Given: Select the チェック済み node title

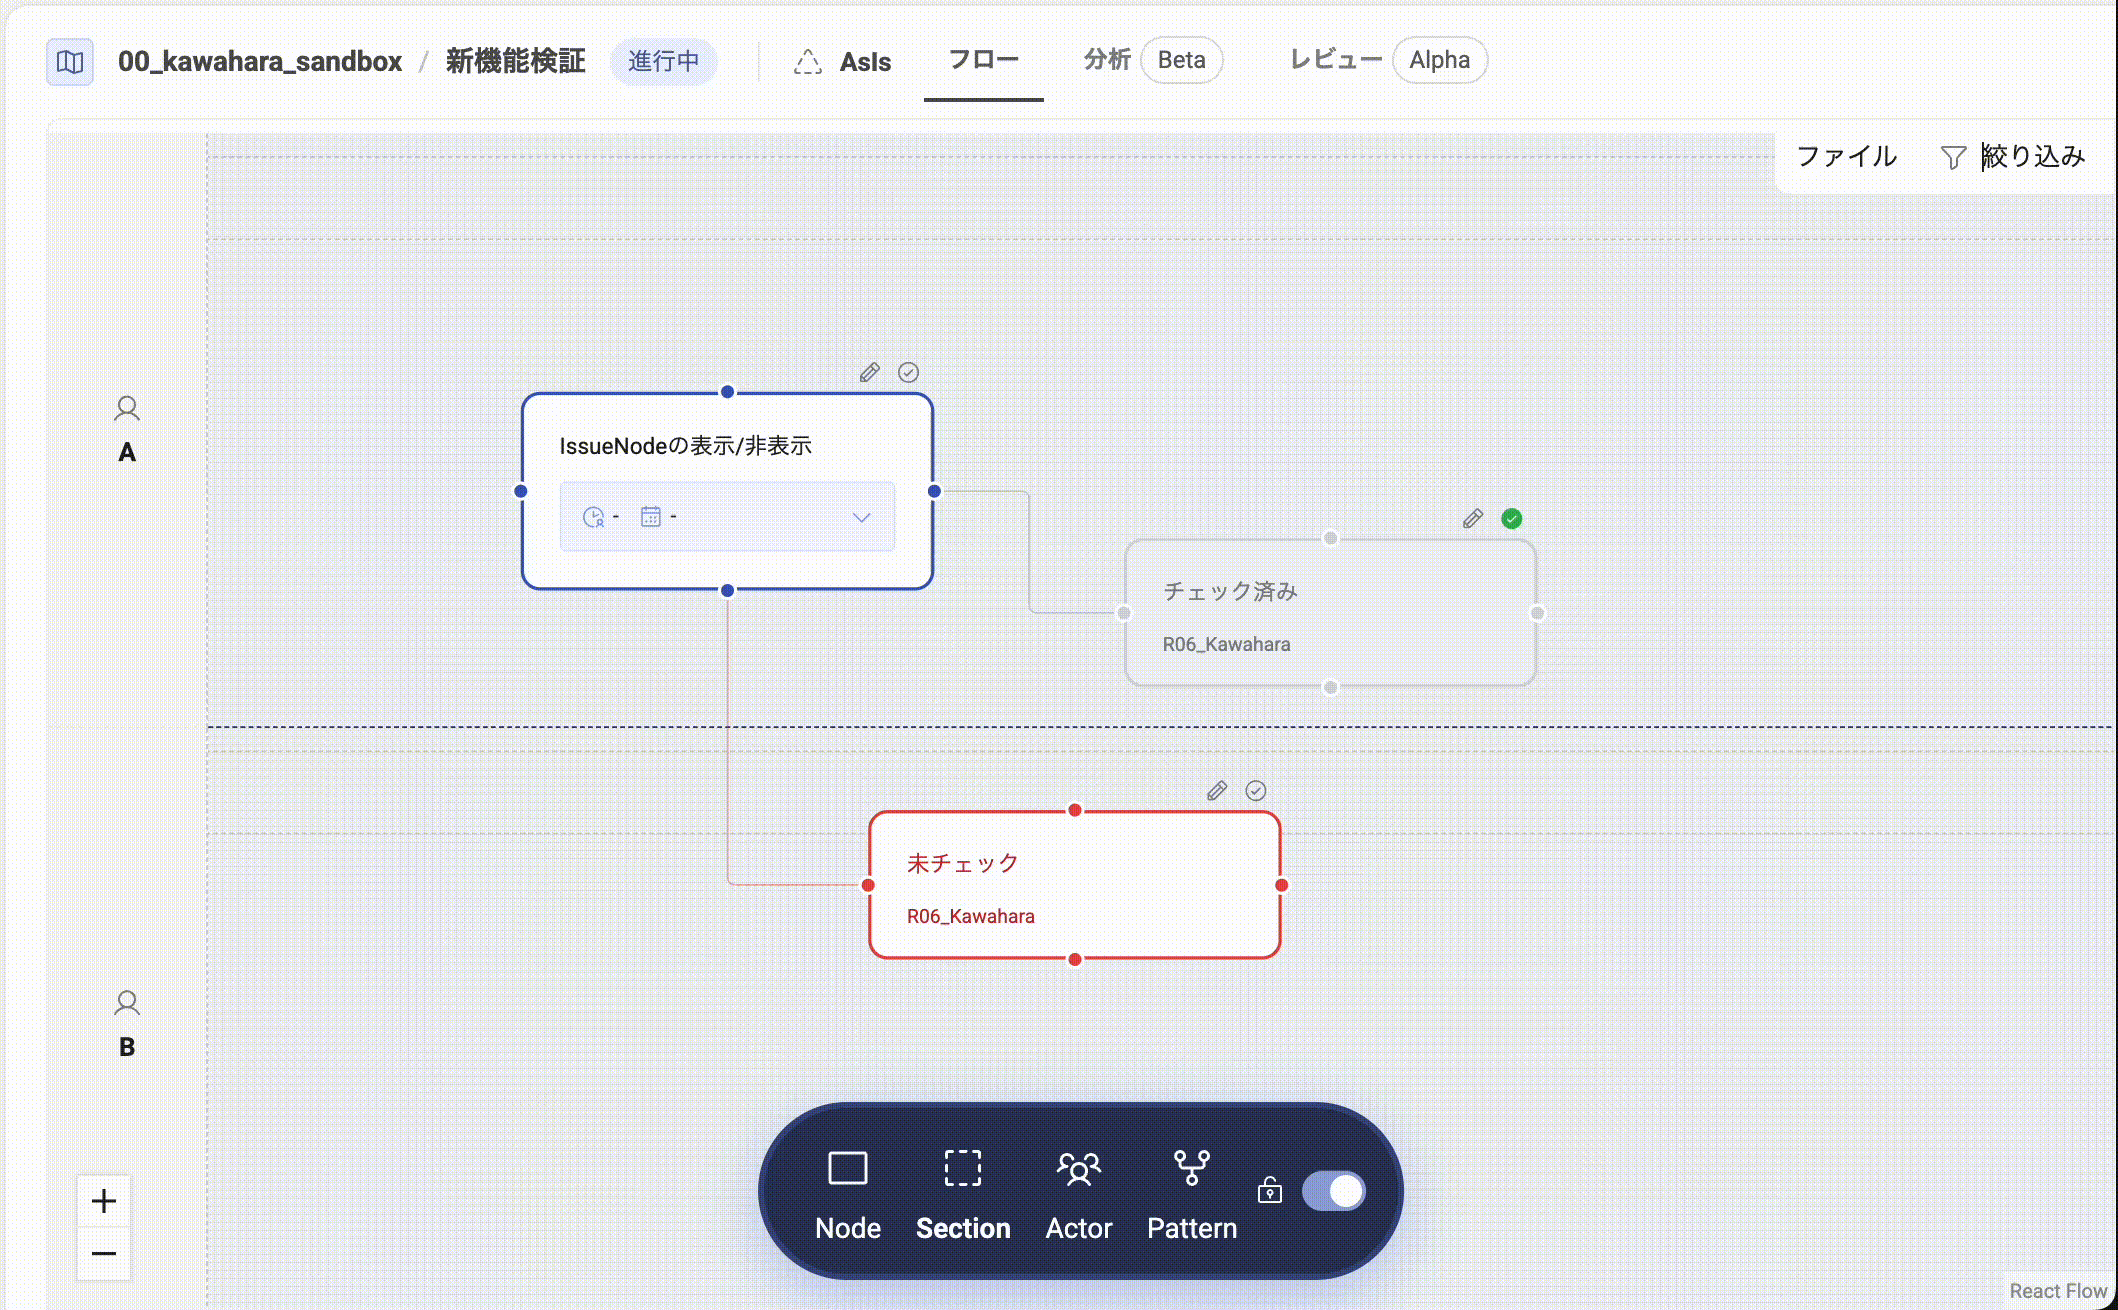Looking at the screenshot, I should (x=1230, y=591).
